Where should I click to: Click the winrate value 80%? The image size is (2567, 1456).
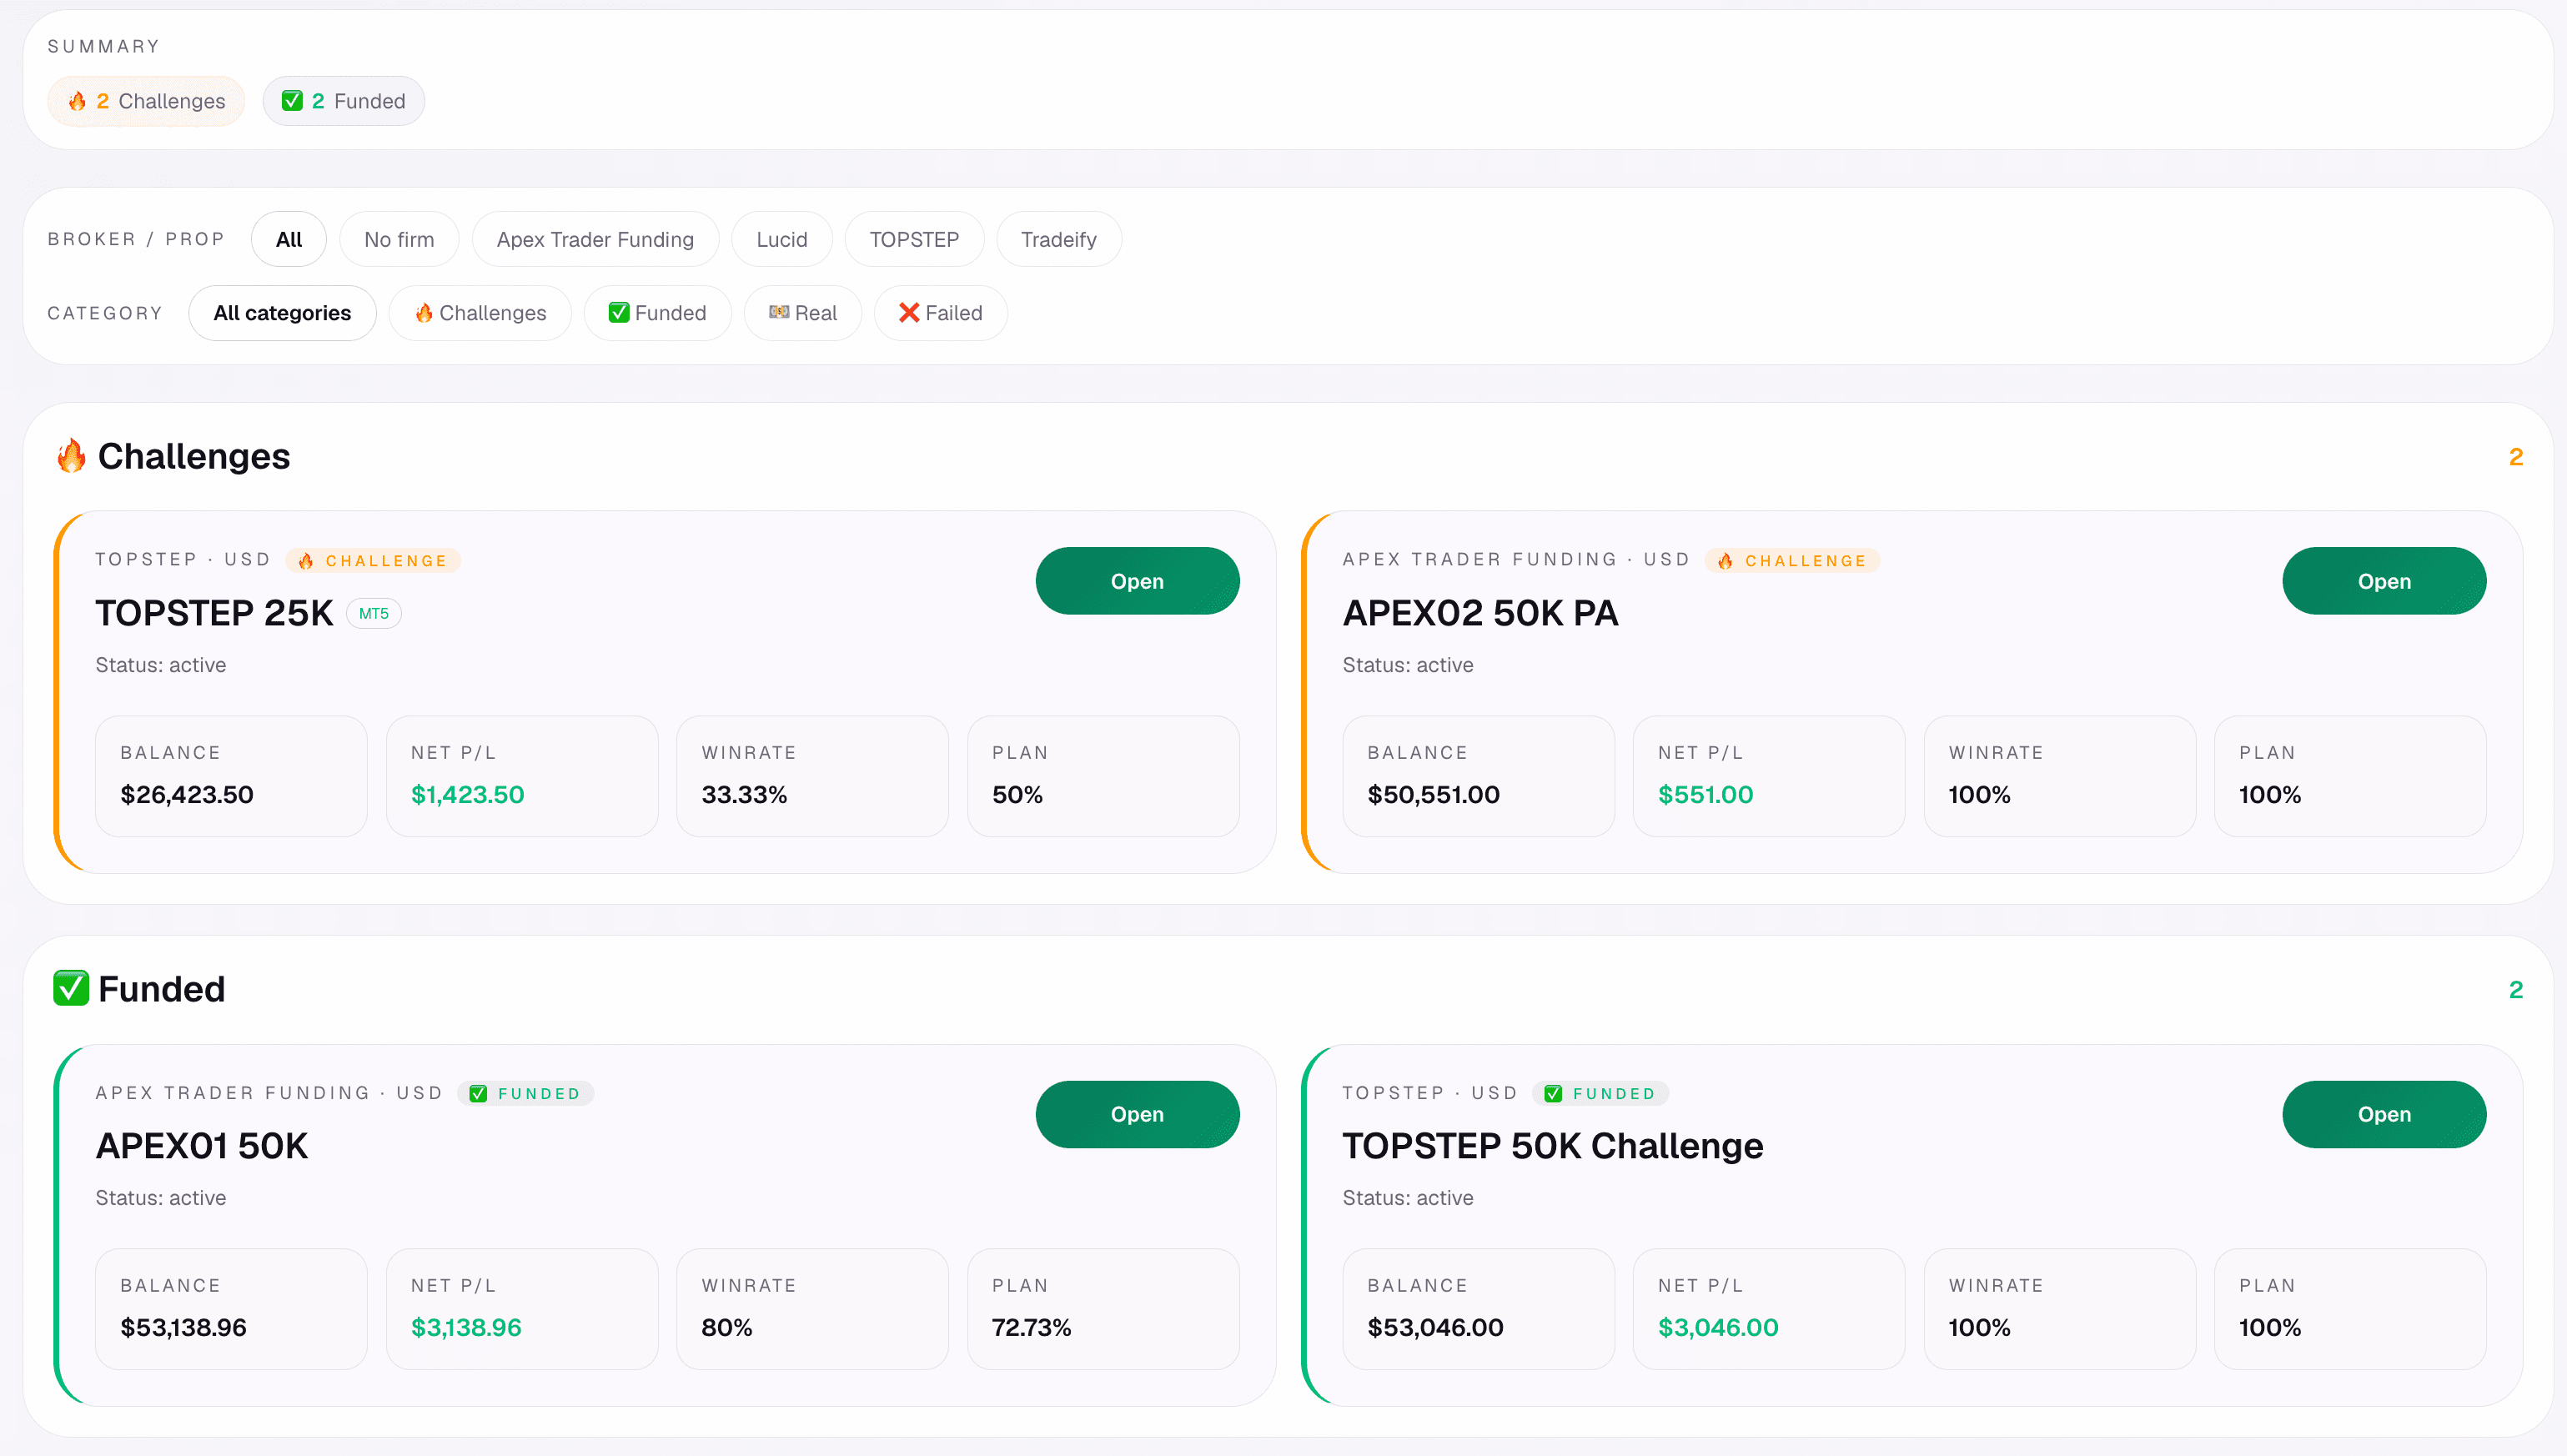[727, 1328]
